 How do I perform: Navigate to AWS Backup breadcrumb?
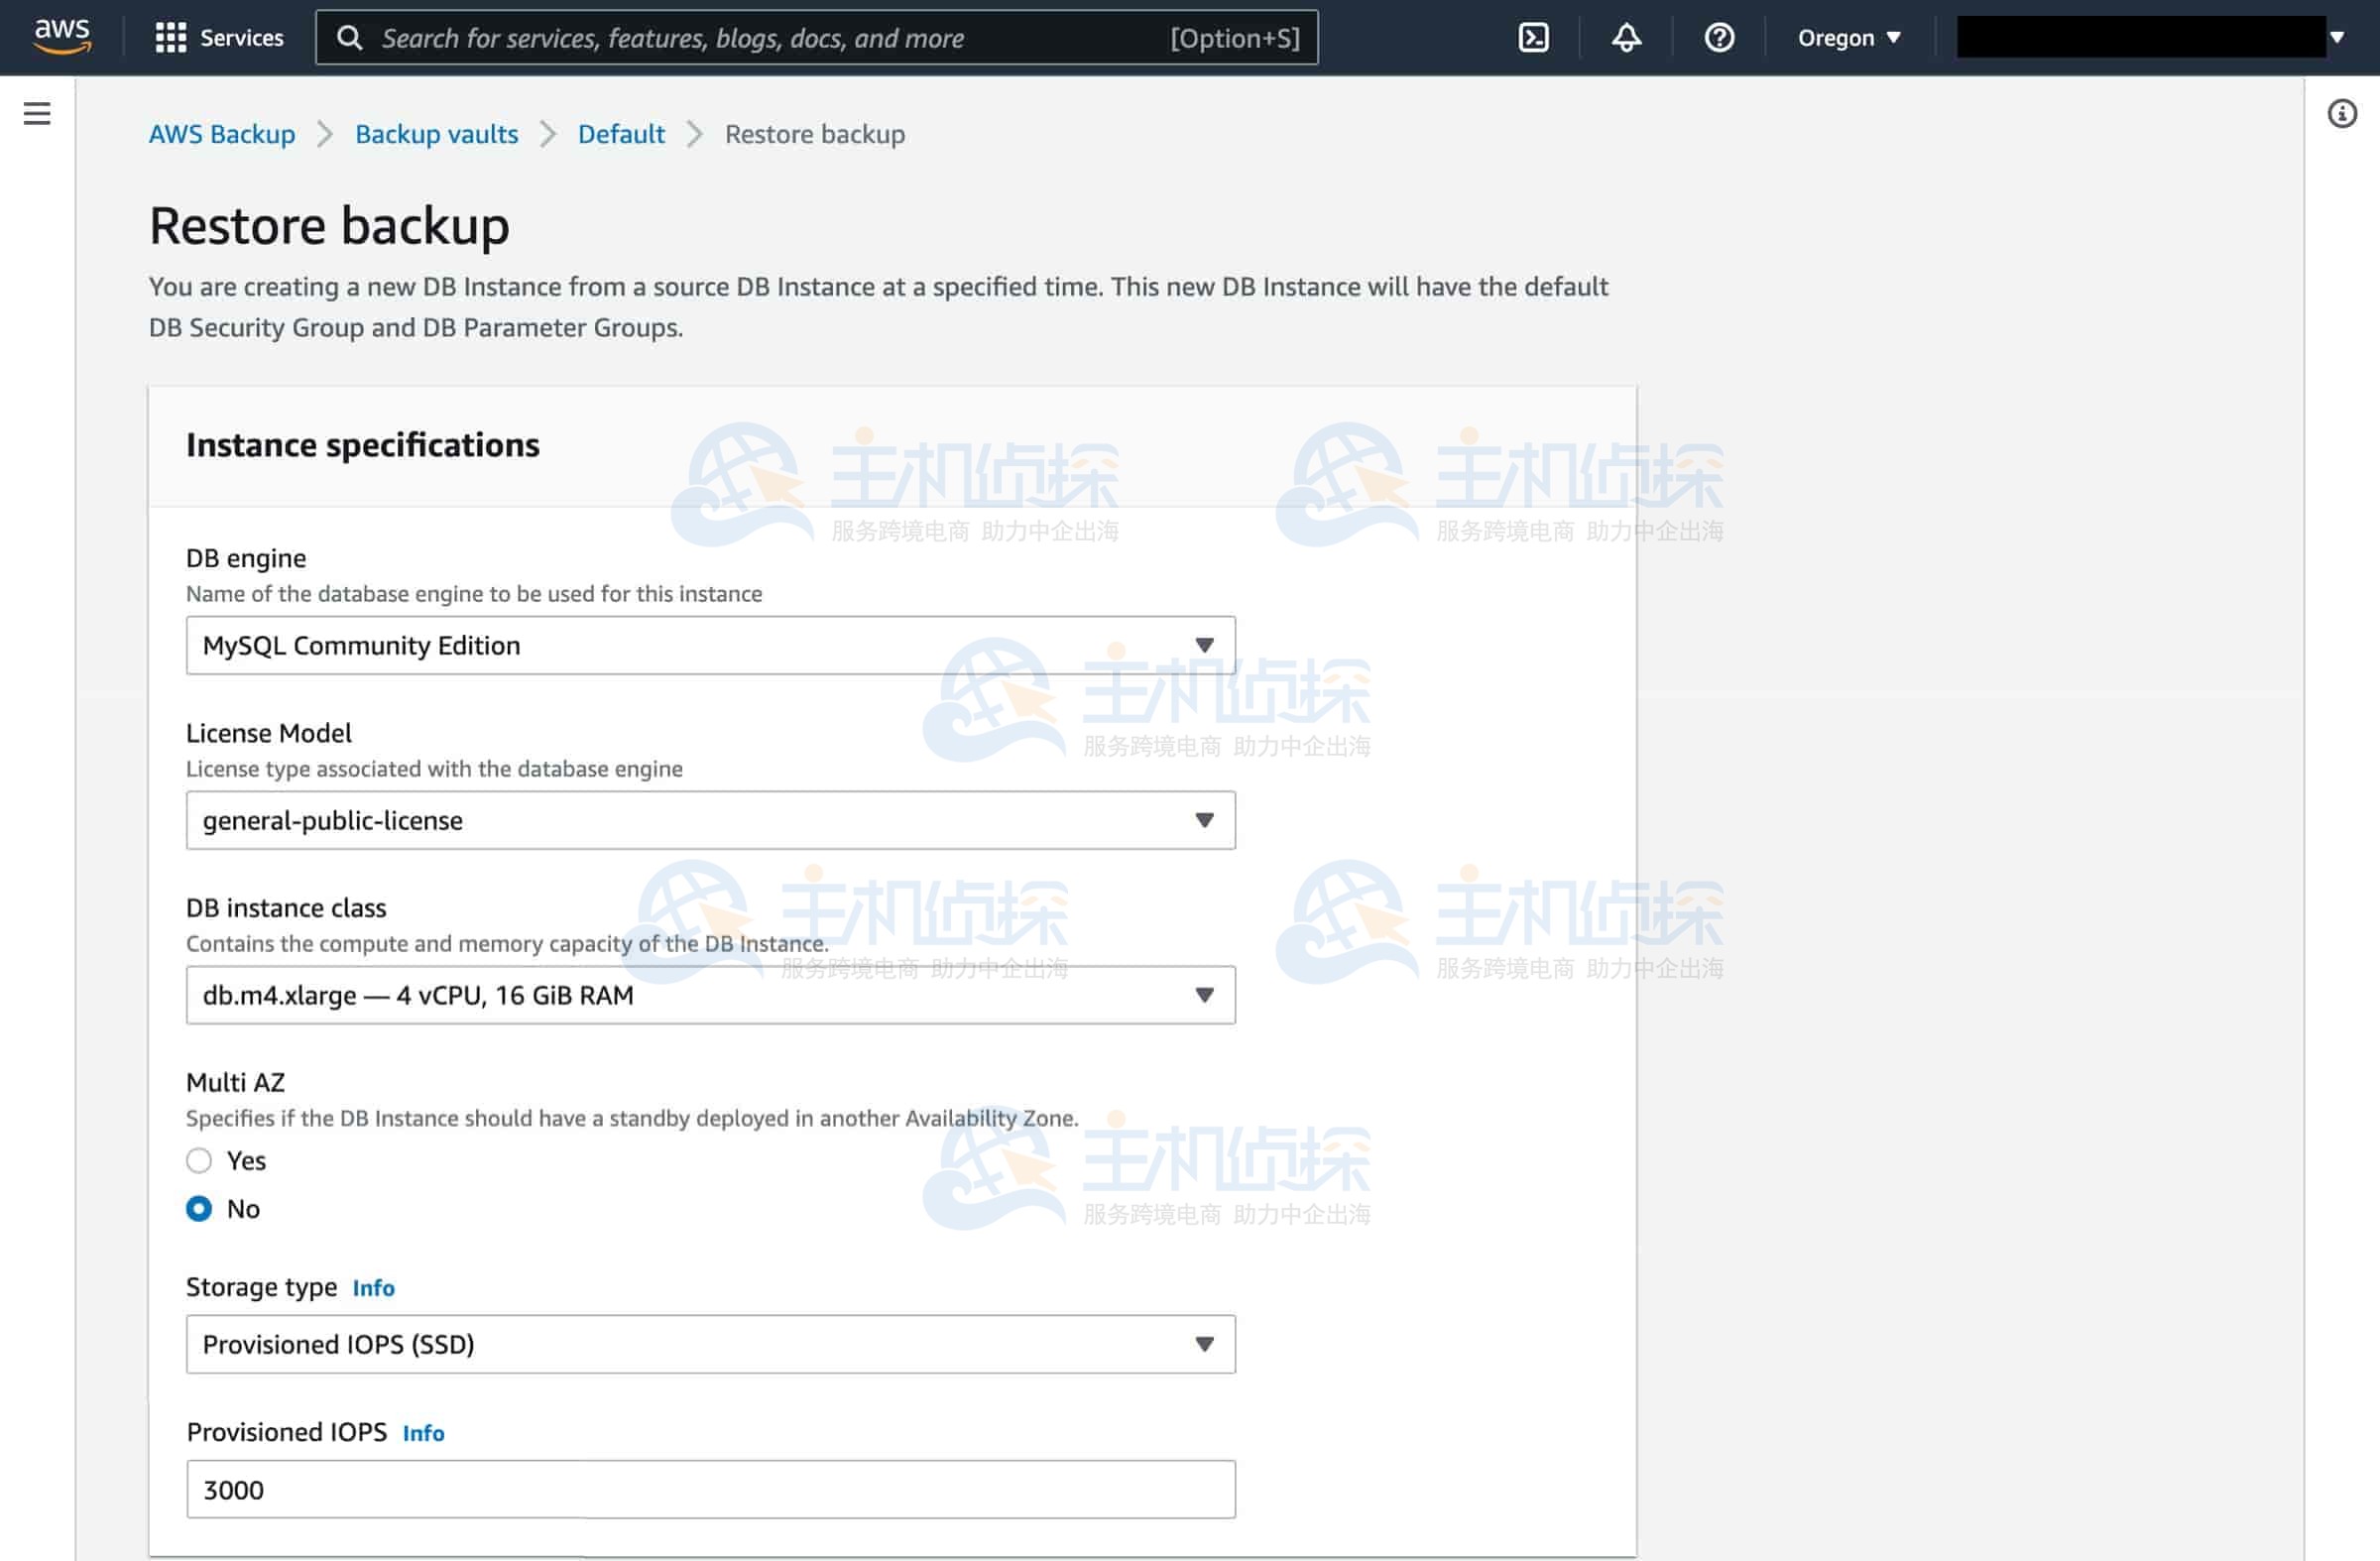[222, 134]
